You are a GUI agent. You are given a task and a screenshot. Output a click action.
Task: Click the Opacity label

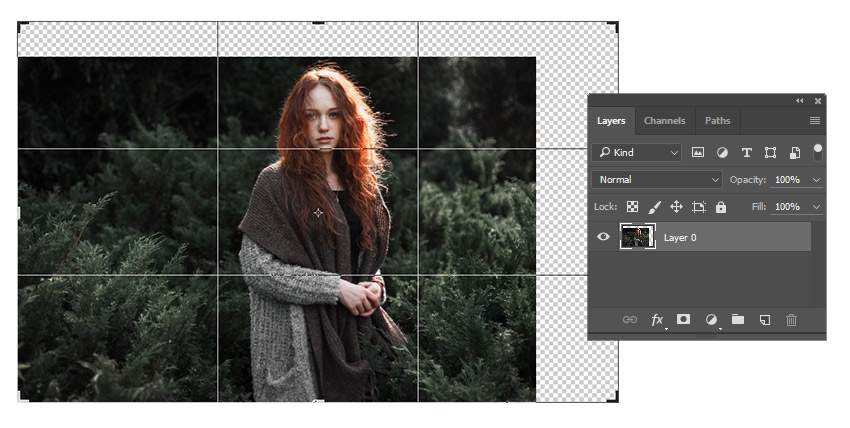(x=748, y=180)
